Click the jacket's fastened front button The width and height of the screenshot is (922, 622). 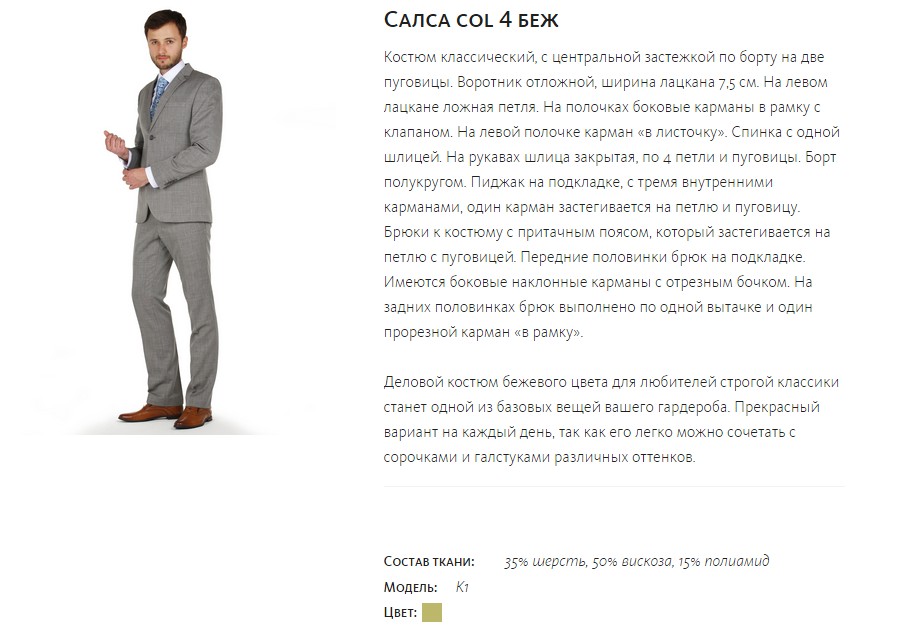[x=150, y=138]
